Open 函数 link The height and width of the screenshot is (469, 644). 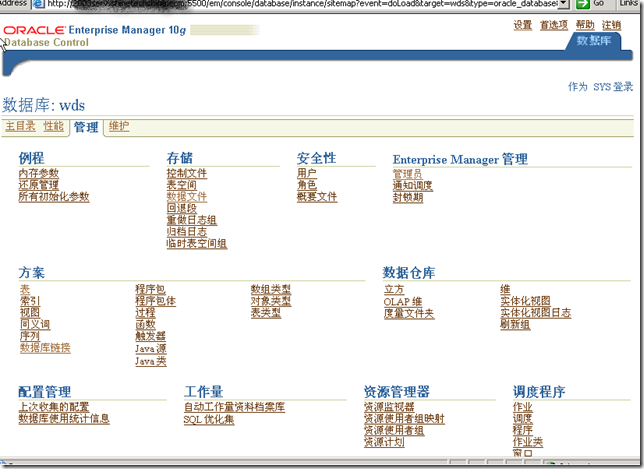tap(145, 324)
